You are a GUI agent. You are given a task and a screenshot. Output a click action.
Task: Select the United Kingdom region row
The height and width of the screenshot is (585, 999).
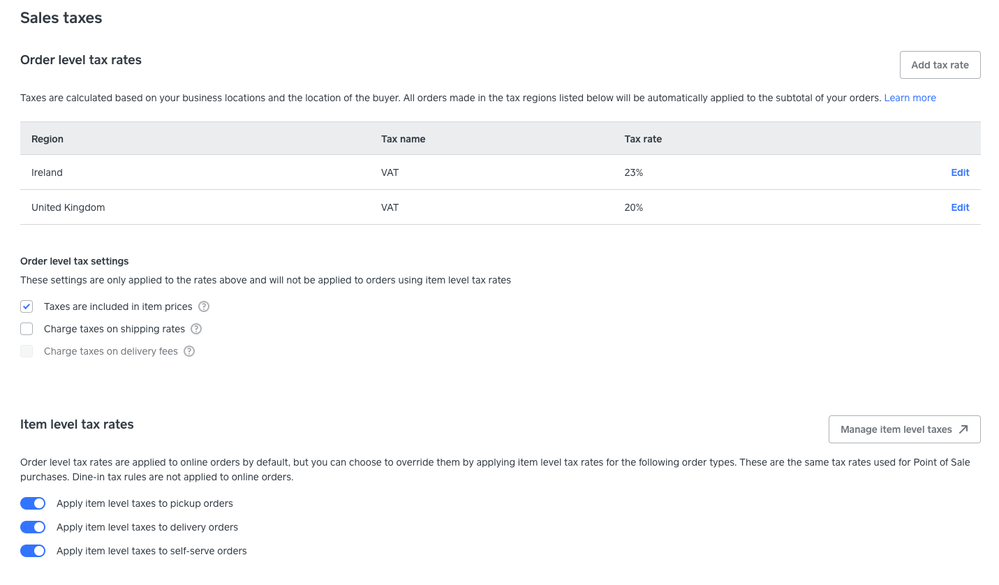[68, 208]
